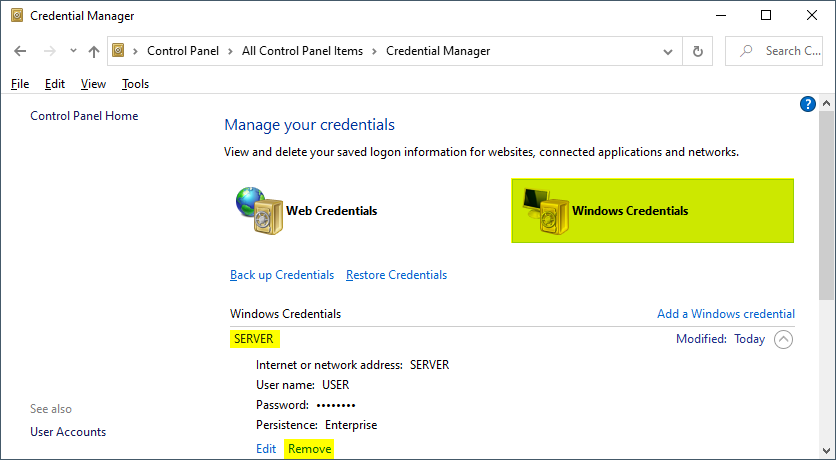
Task: Click the Back navigation arrow
Action: (20, 51)
